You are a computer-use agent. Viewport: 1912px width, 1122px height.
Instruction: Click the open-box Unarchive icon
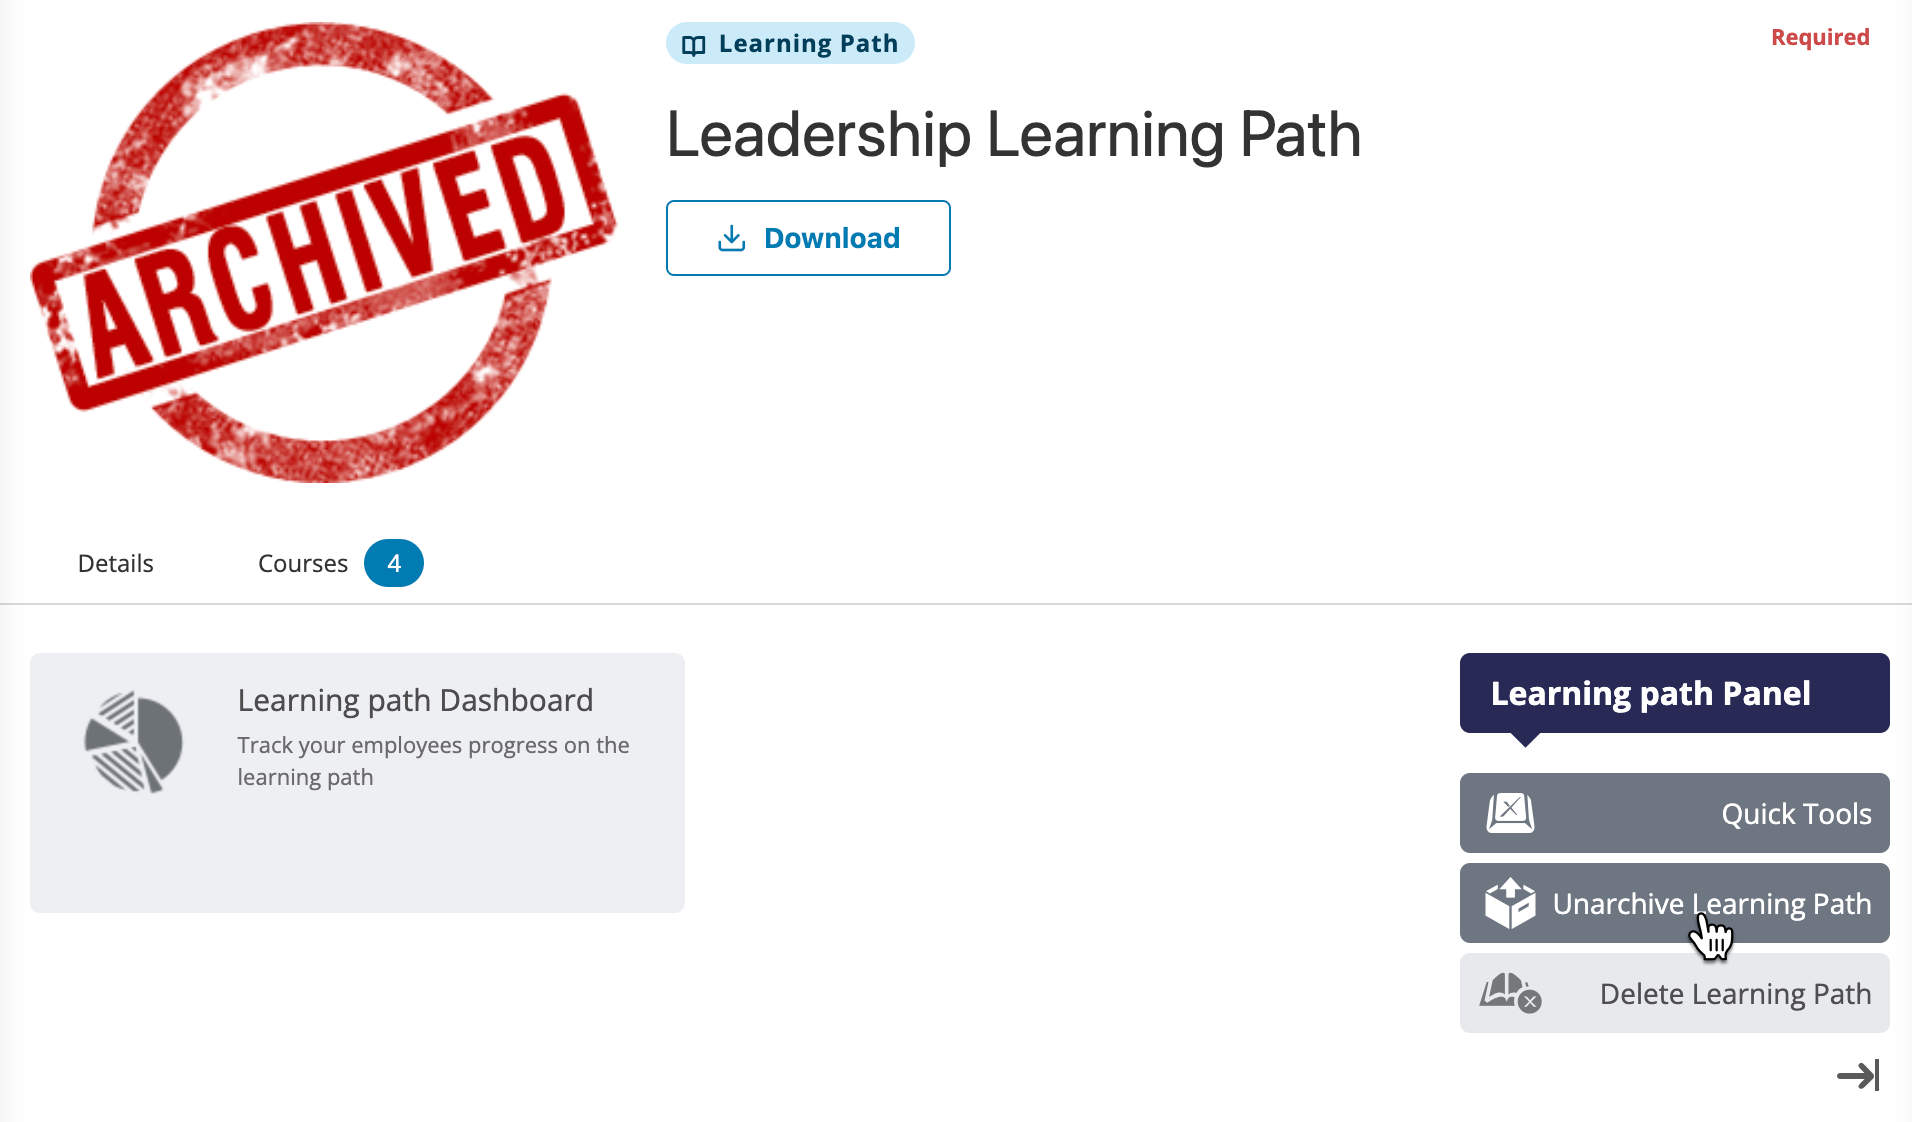1511,903
